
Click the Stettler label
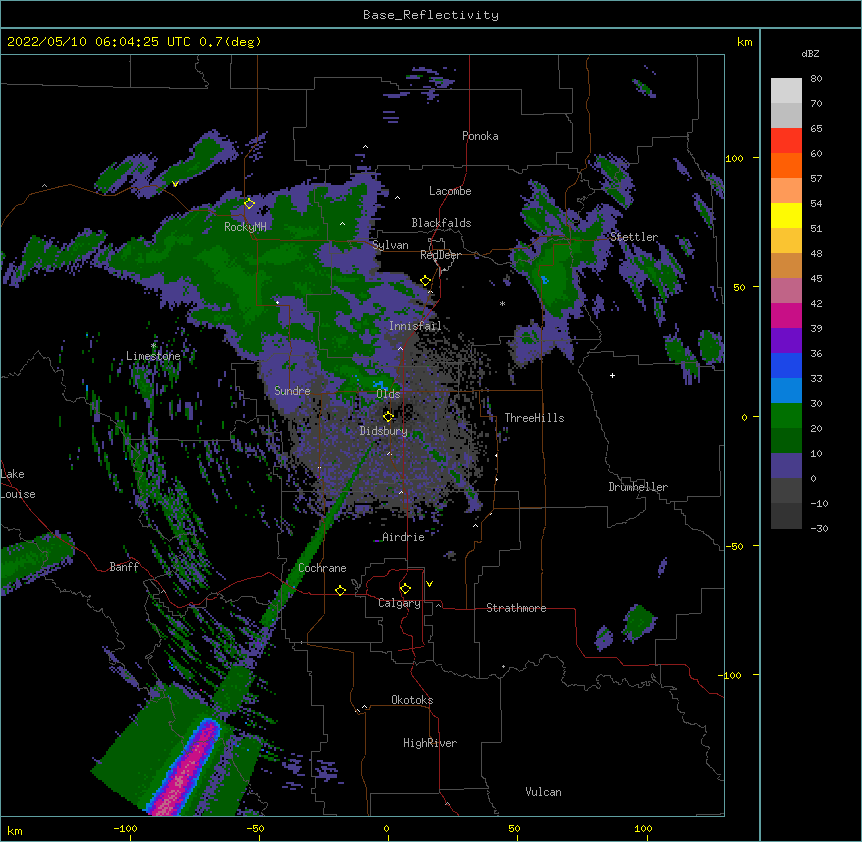[x=634, y=237]
